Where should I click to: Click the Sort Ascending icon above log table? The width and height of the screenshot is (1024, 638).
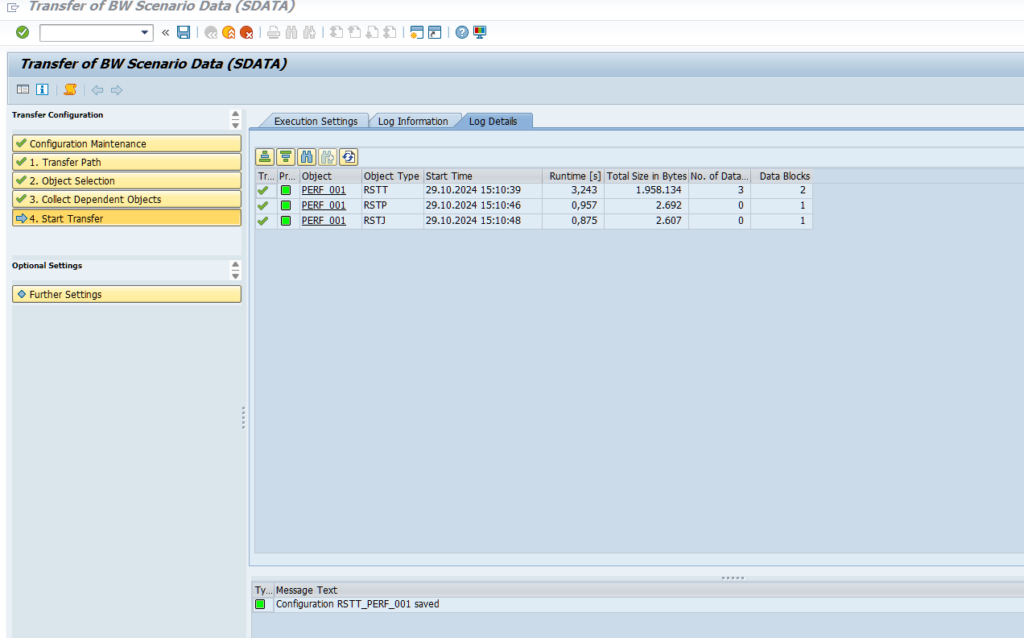point(265,156)
